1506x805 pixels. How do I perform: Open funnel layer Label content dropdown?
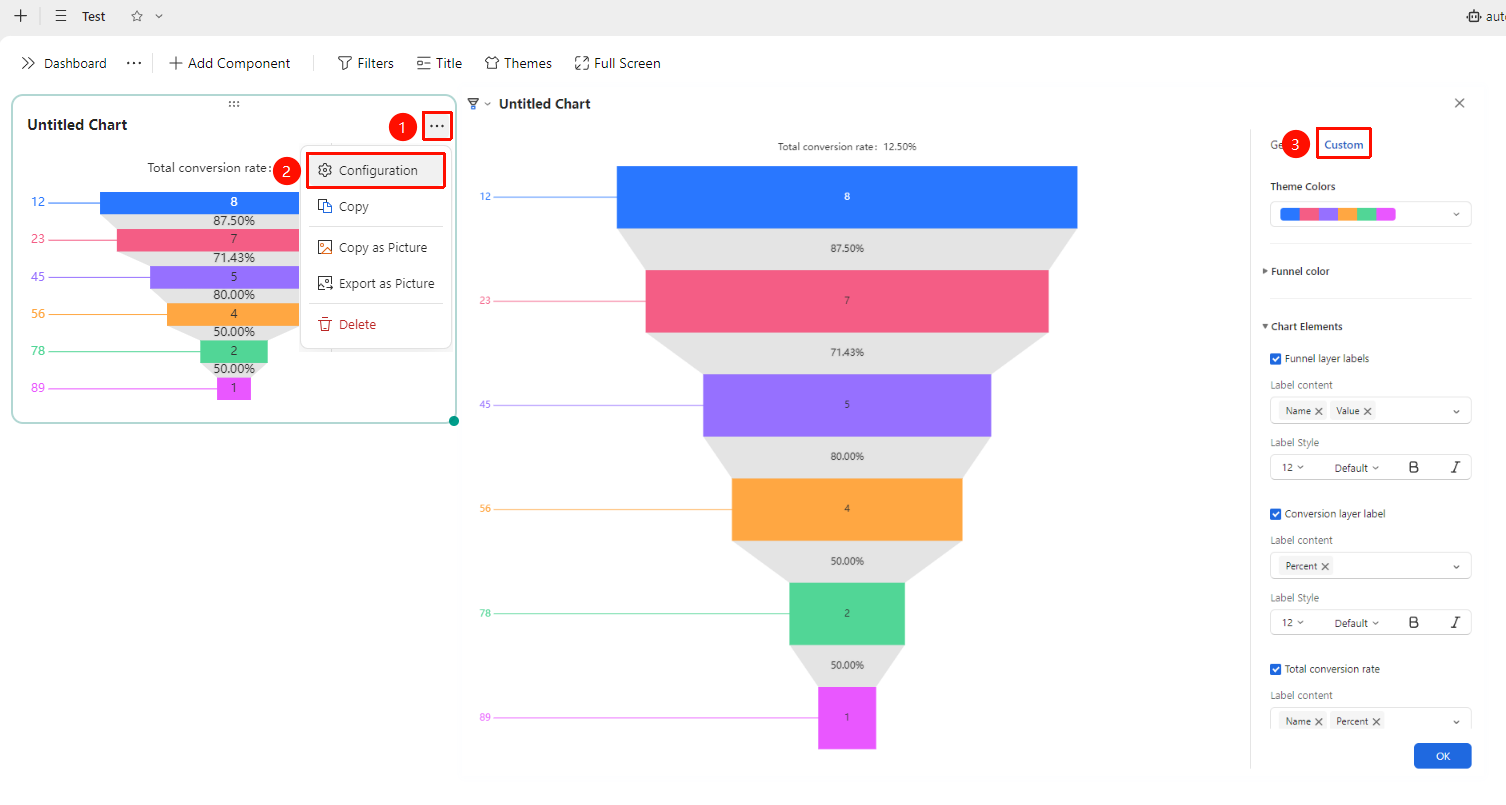1456,411
